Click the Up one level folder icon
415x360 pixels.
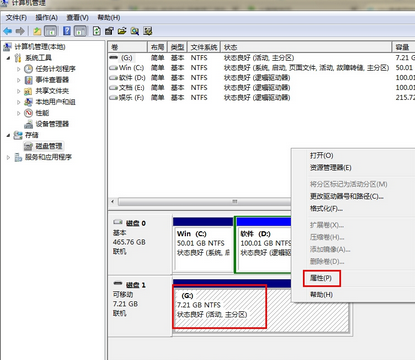click(37, 31)
